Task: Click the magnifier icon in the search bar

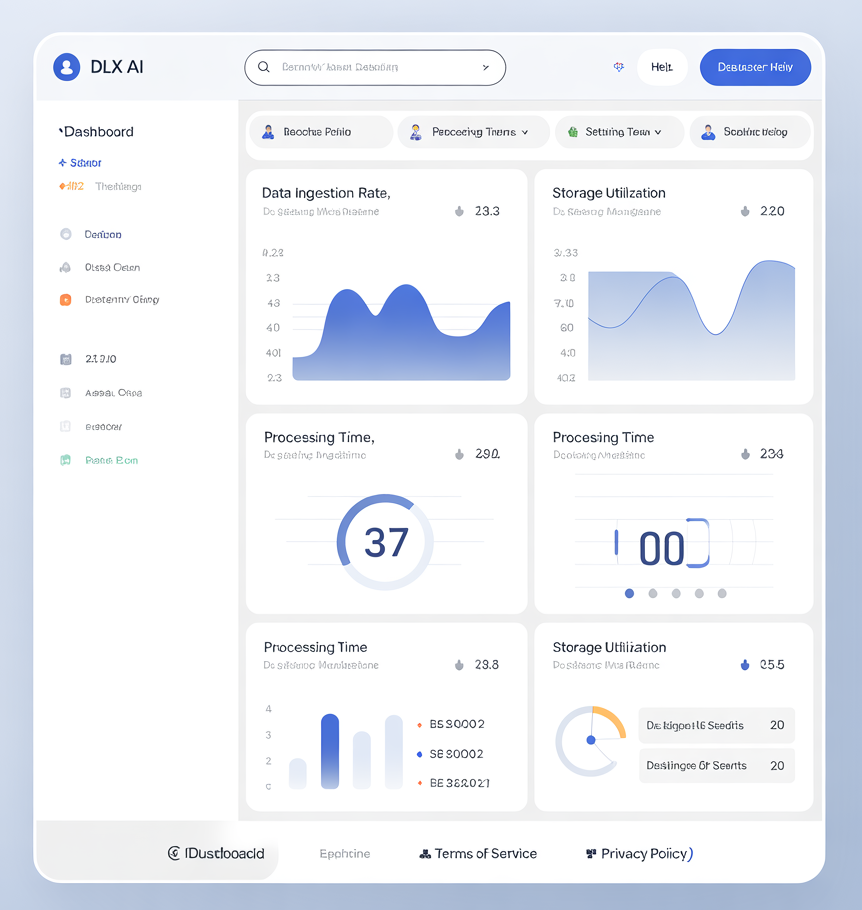Action: pyautogui.click(x=264, y=67)
